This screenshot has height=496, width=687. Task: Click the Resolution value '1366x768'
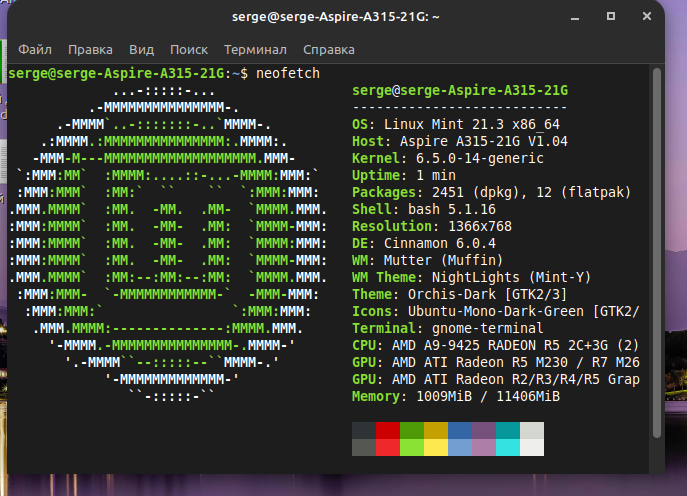480,226
